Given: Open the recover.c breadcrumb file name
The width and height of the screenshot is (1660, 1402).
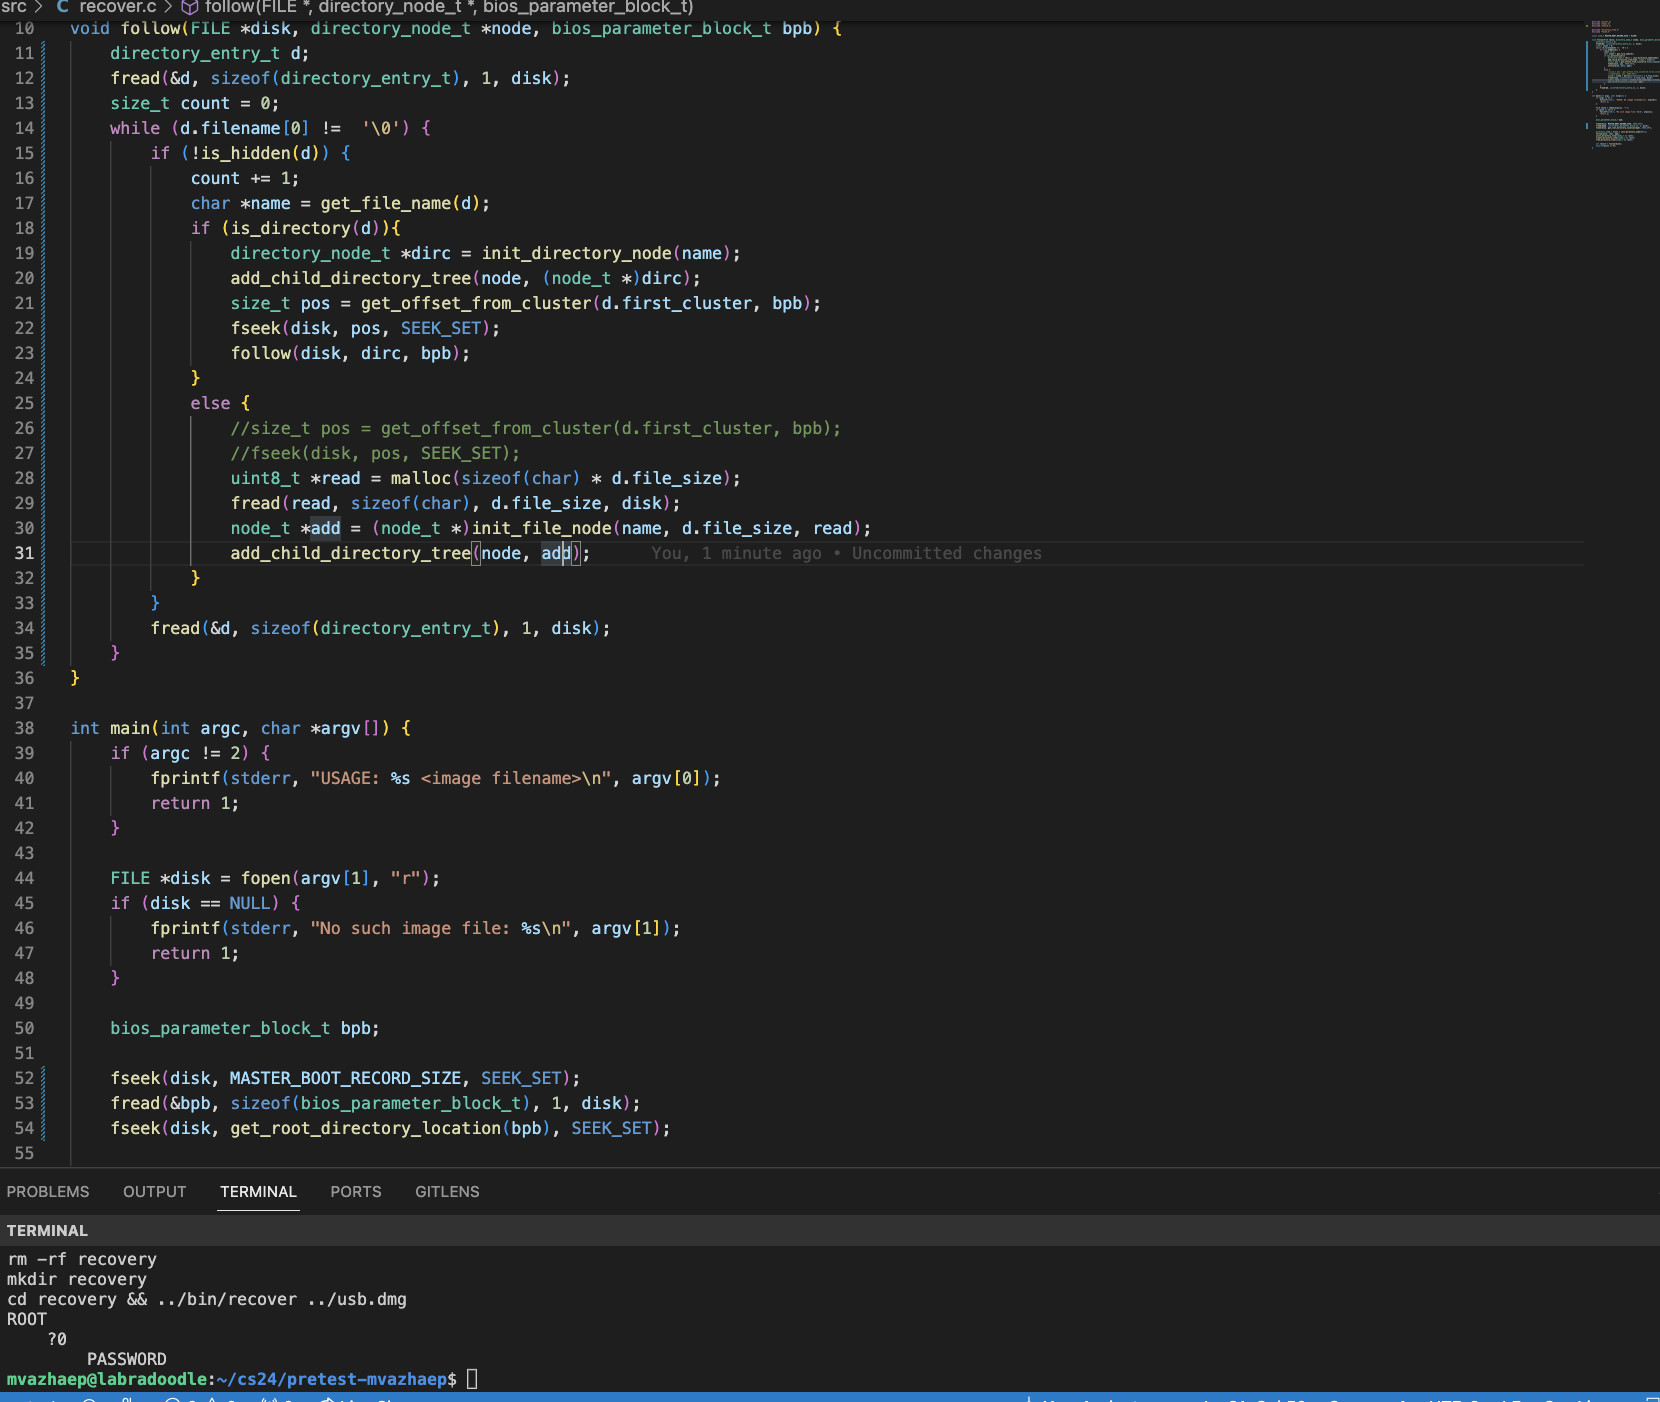Looking at the screenshot, I should 117,7.
